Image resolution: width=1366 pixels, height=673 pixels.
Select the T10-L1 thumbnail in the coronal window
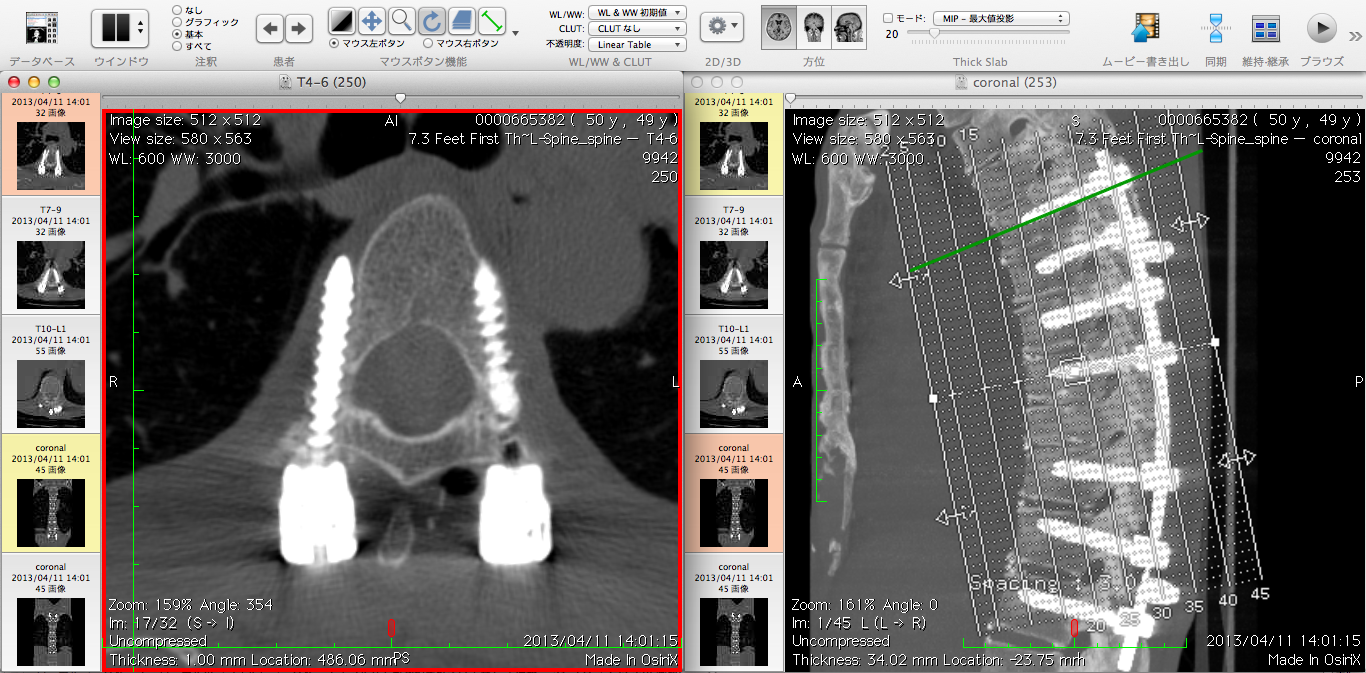point(734,374)
